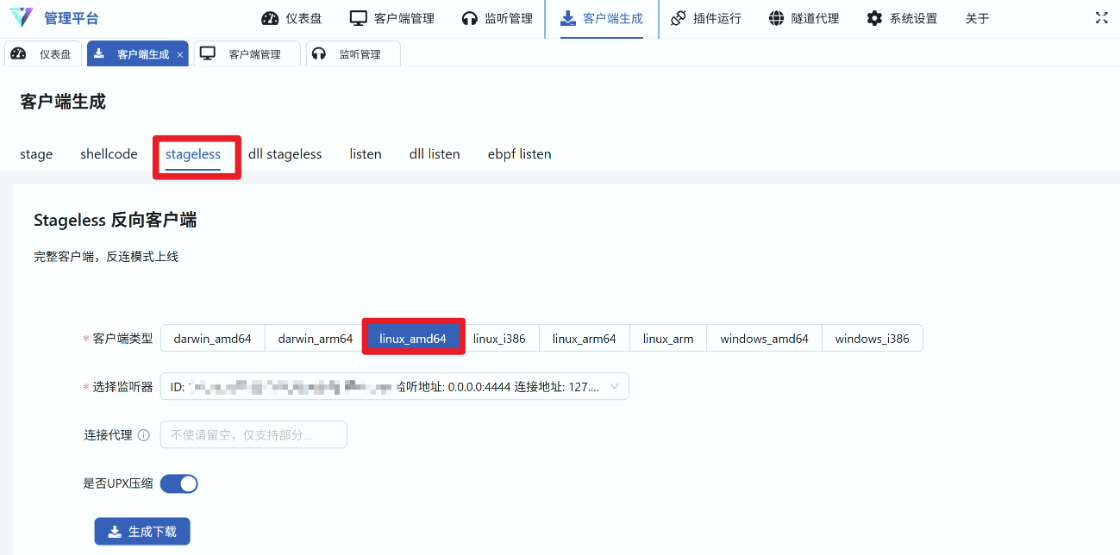The width and height of the screenshot is (1120, 555).
Task: Click the 客户端生成 download icon in top menu
Action: click(x=568, y=19)
